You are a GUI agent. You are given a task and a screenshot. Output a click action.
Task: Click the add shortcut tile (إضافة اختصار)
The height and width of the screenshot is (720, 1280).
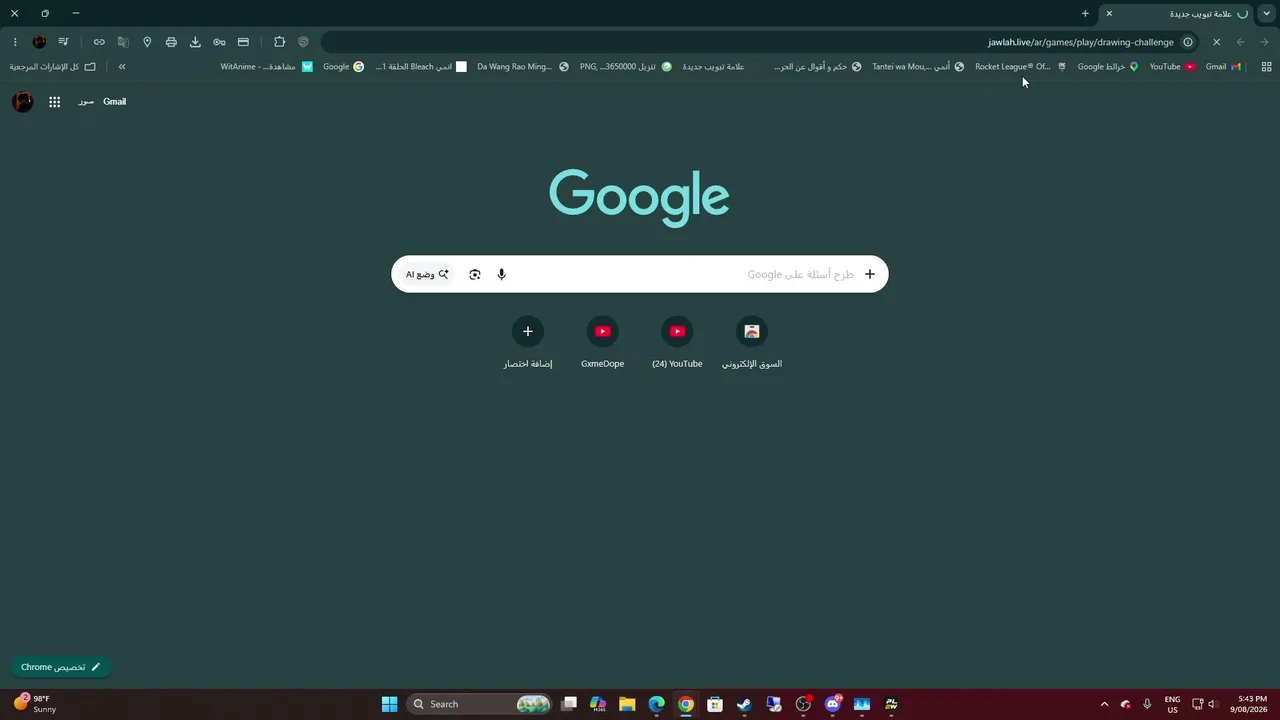pos(528,342)
